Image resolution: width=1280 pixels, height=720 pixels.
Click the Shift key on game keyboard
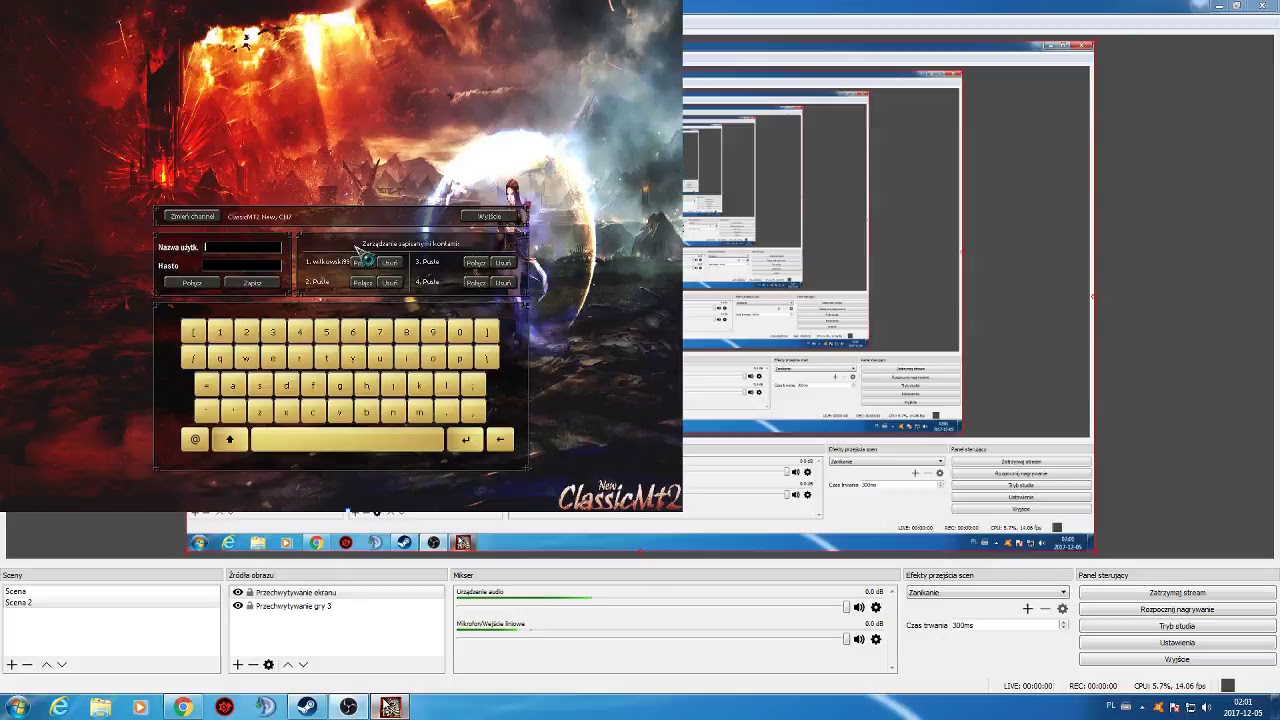pos(229,439)
